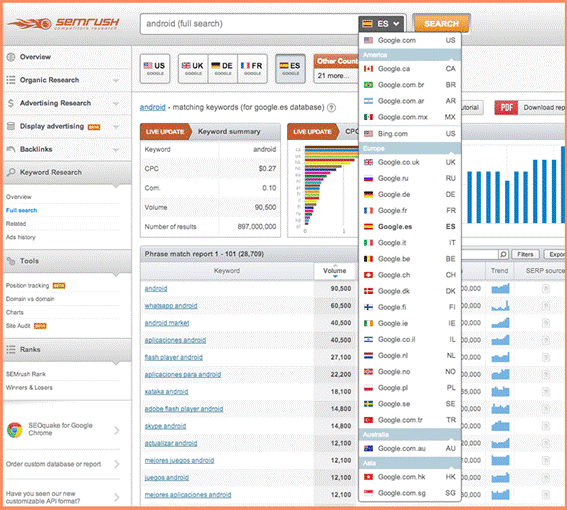567x510 pixels.
Task: Open Domain vs domain tool
Action: click(x=30, y=299)
